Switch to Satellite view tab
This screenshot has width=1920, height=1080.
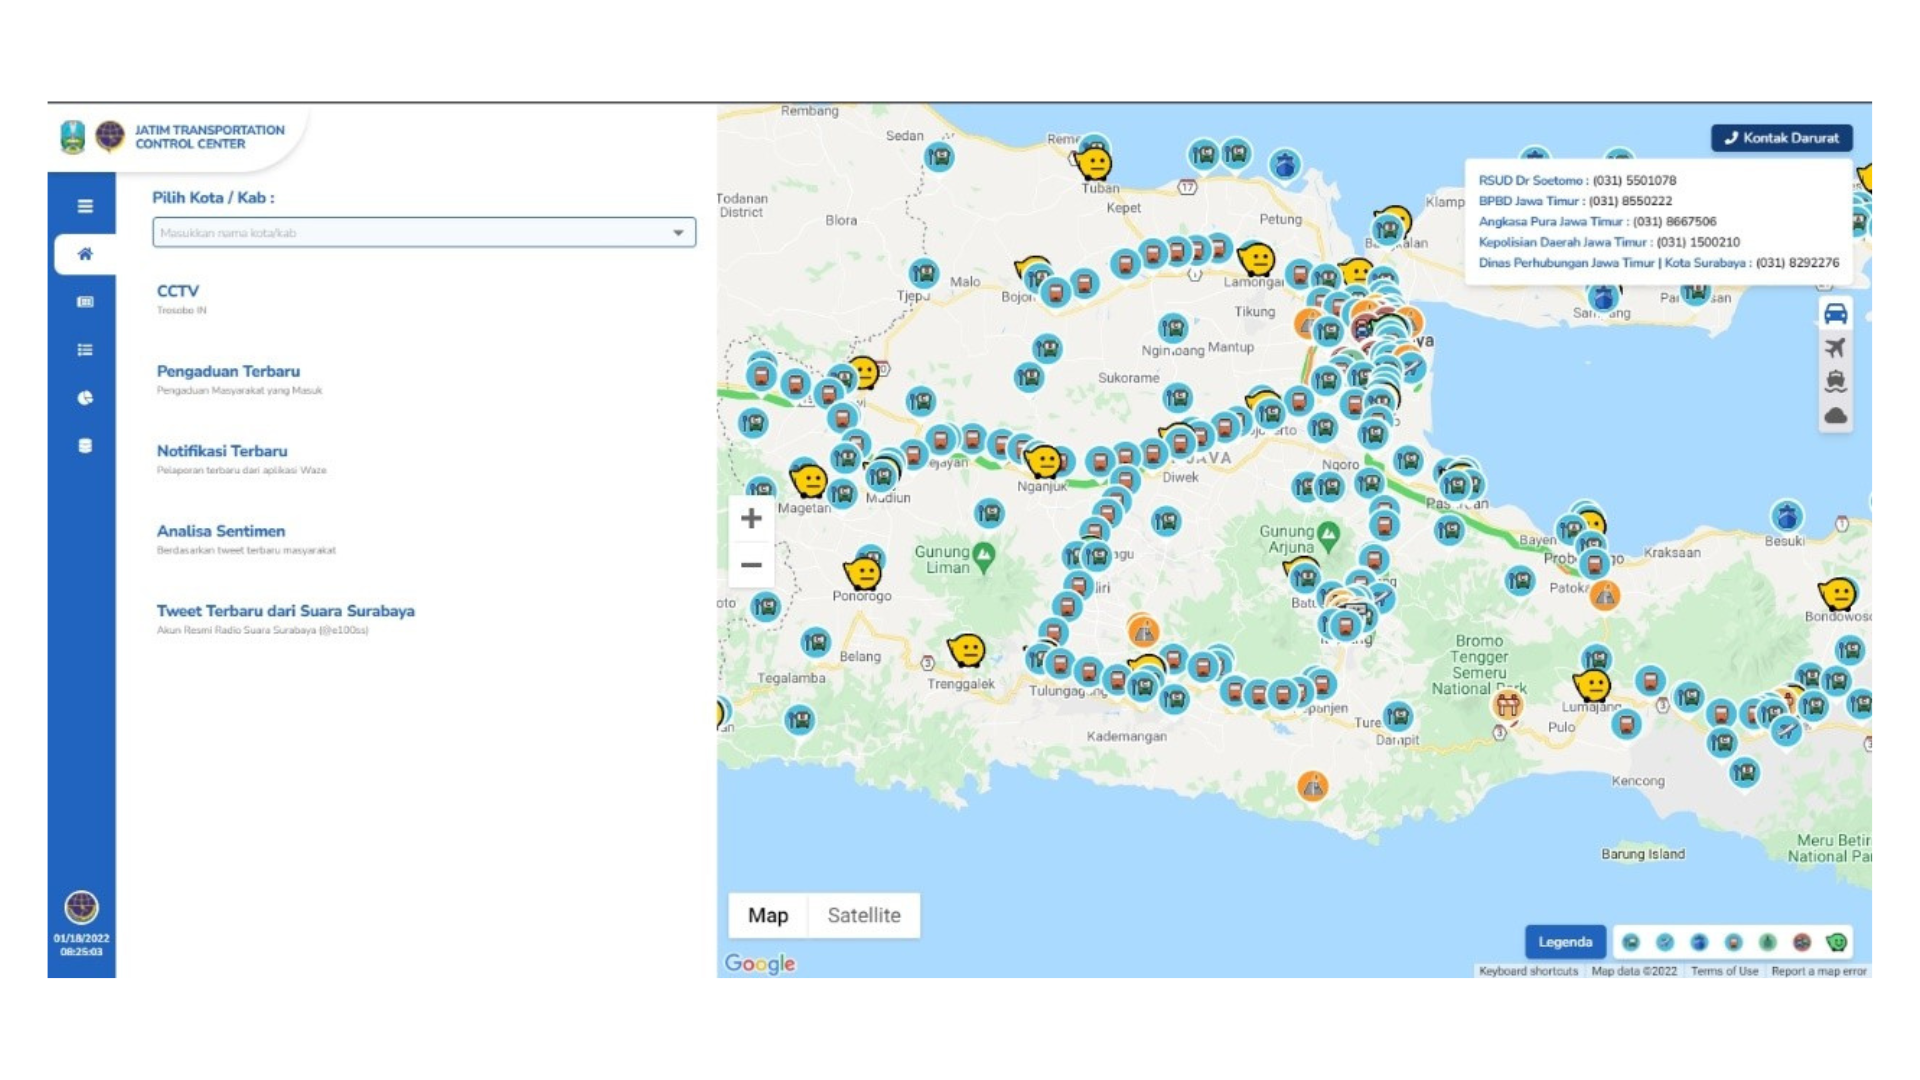pos(864,915)
